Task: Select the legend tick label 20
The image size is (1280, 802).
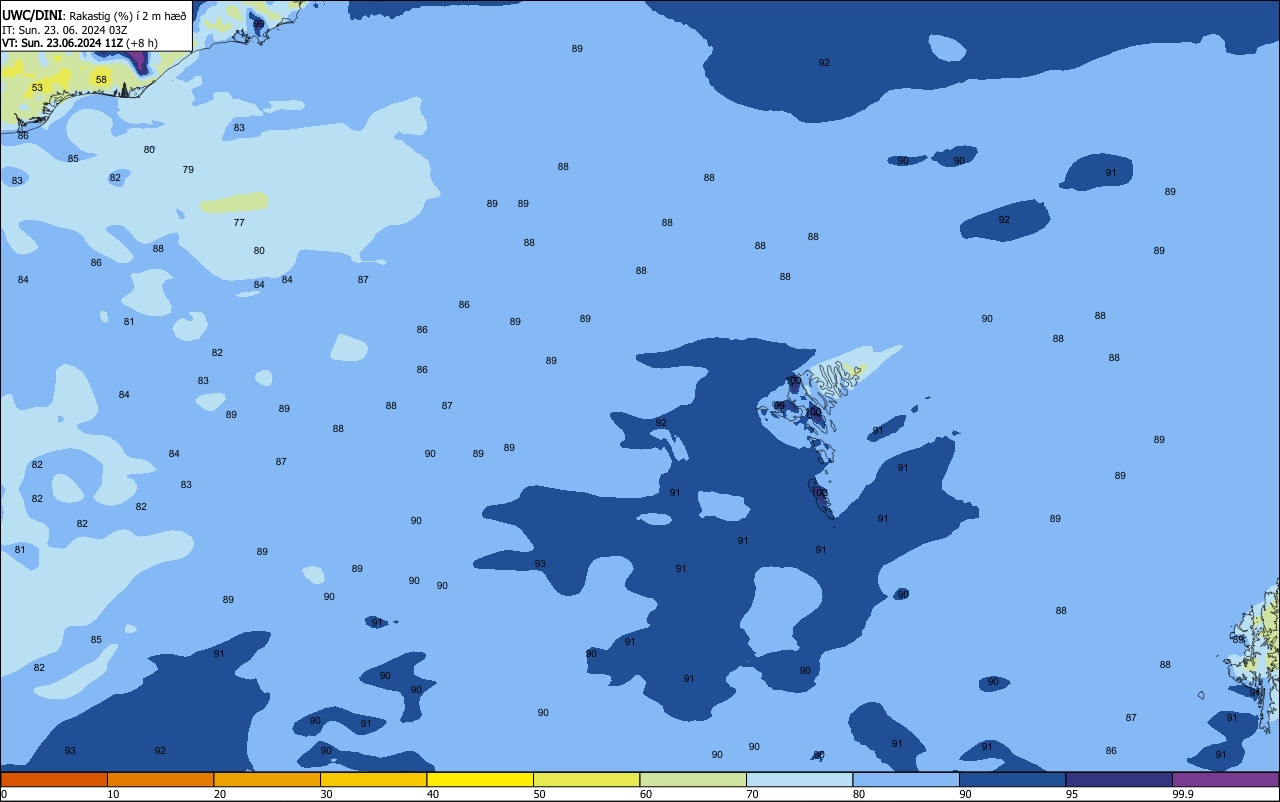Action: (220, 794)
